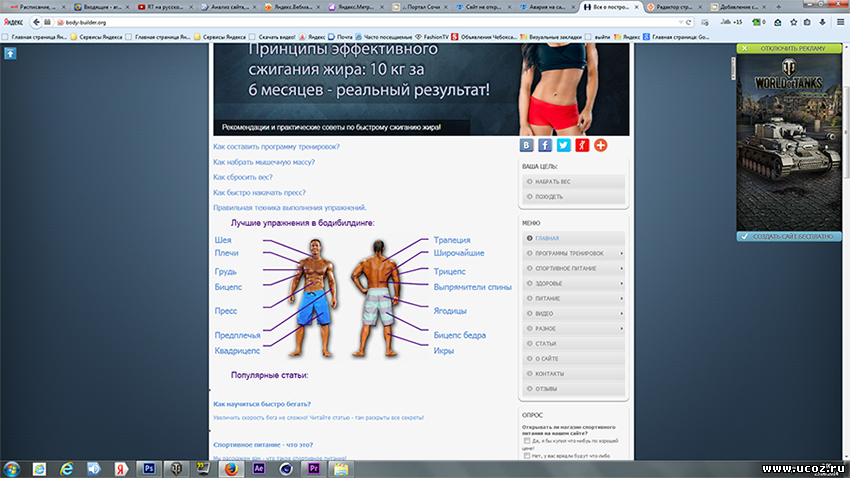
Task: Click the 'Отключить рекламу' green banner button
Action: click(785, 48)
